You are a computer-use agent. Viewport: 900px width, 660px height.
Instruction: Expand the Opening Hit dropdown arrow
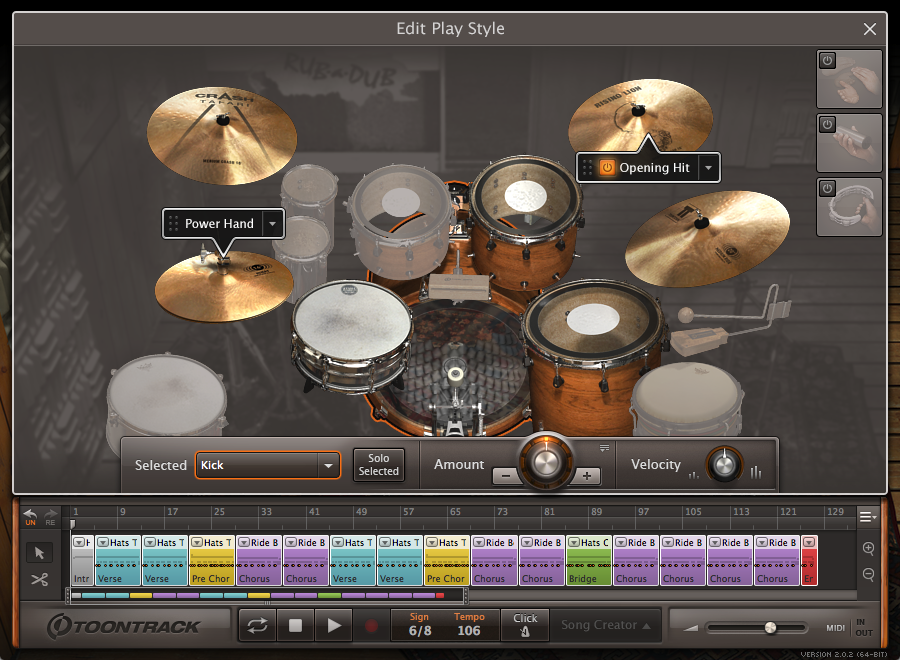[x=708, y=168]
